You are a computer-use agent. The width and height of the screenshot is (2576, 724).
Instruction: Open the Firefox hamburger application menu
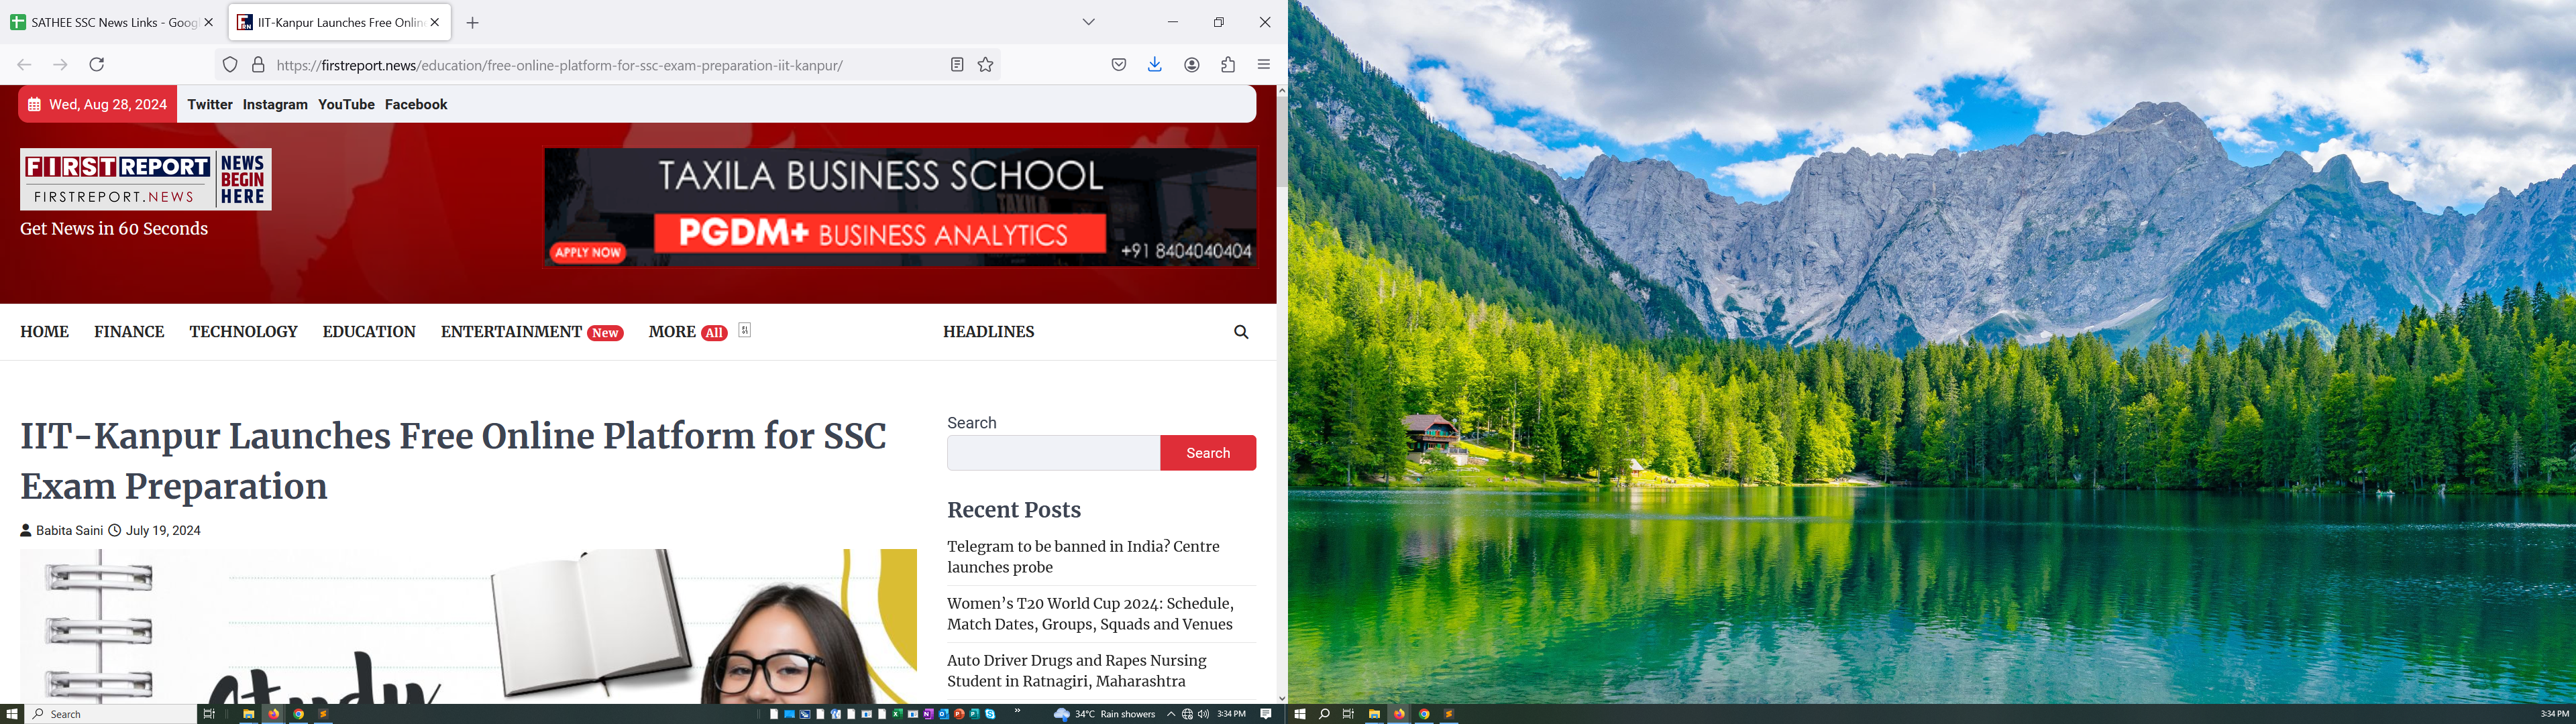click(x=1264, y=65)
